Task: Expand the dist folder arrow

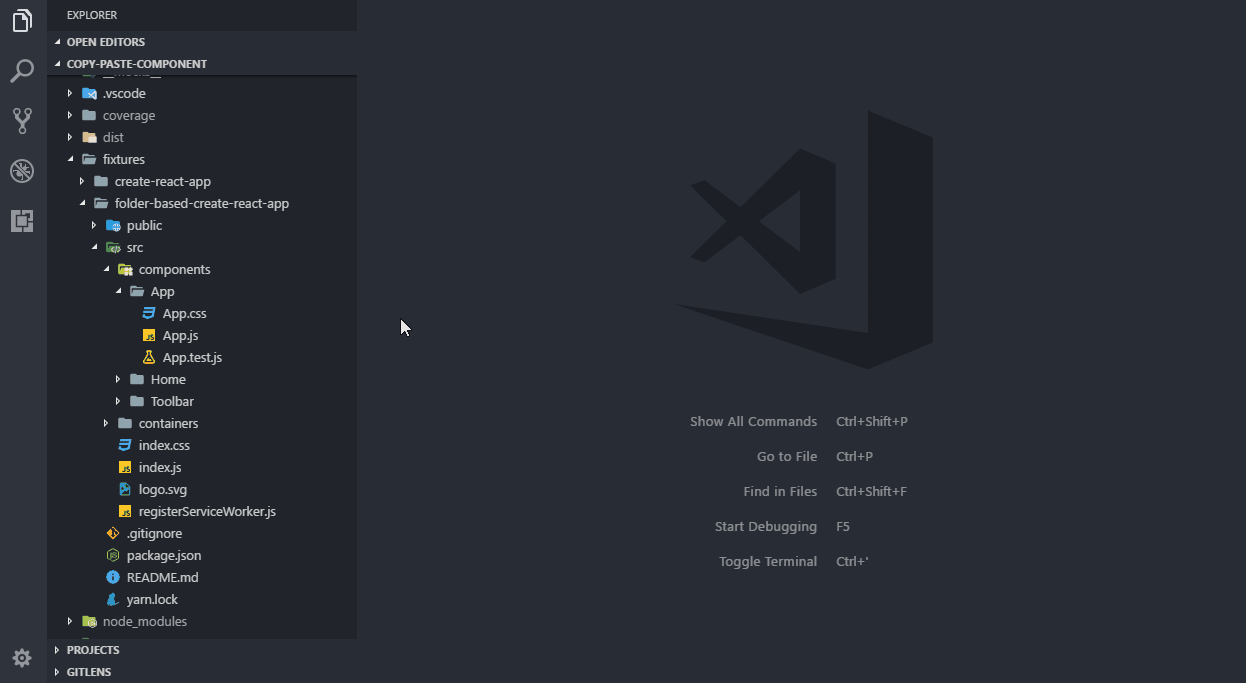Action: coord(70,137)
